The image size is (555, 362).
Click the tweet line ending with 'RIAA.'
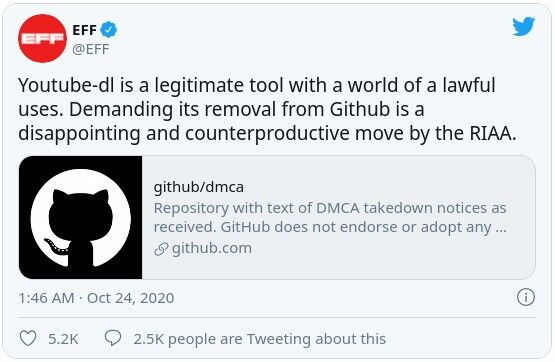tap(267, 134)
